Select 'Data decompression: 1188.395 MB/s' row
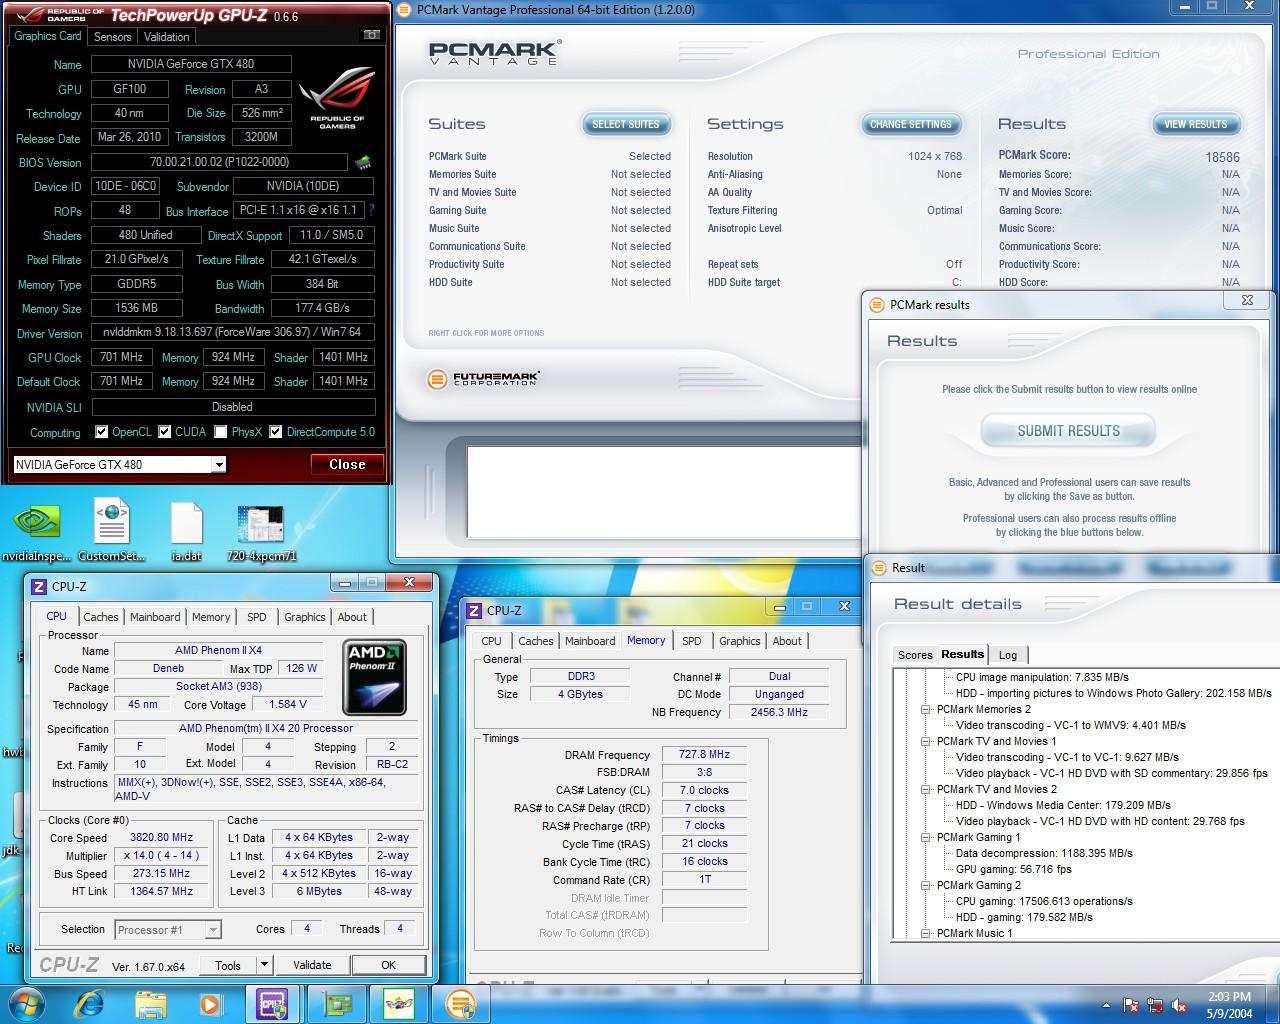The height and width of the screenshot is (1024, 1280). tap(1044, 853)
